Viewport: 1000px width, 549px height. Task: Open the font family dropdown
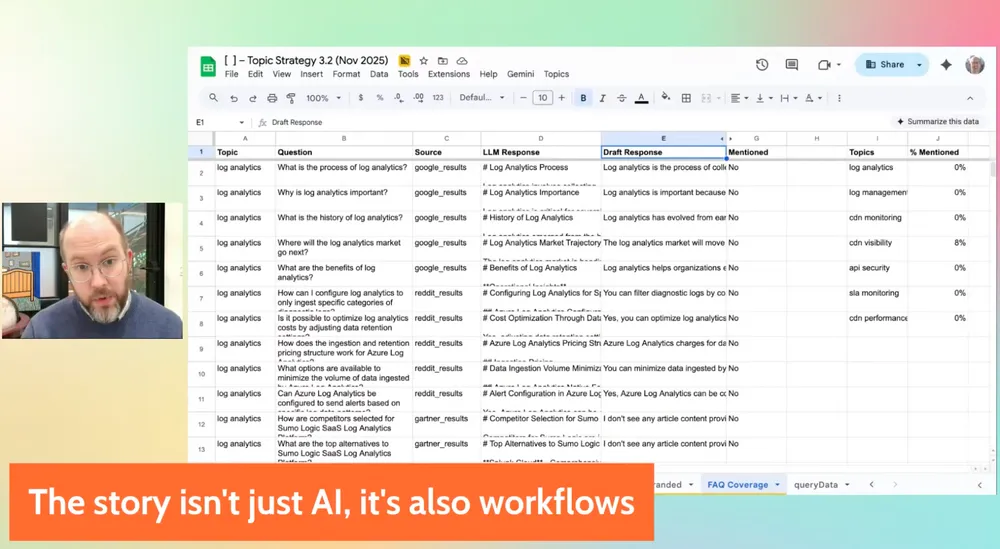click(482, 98)
